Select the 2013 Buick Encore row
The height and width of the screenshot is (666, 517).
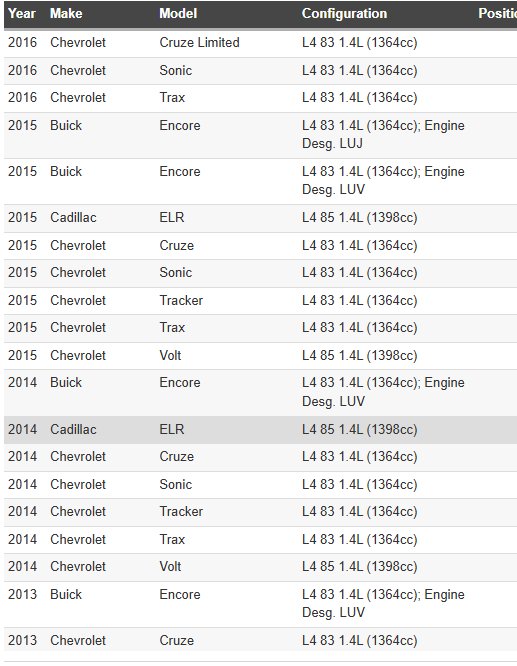(x=260, y=604)
